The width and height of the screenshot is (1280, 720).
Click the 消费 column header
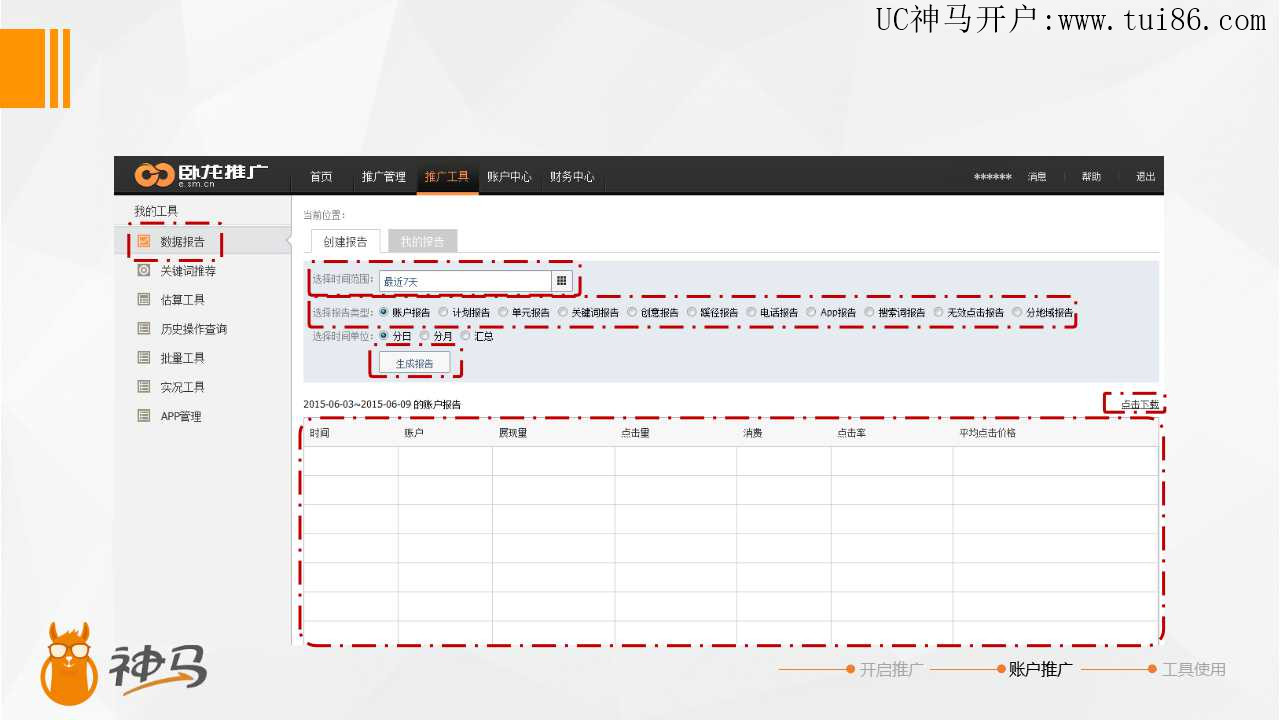(752, 433)
